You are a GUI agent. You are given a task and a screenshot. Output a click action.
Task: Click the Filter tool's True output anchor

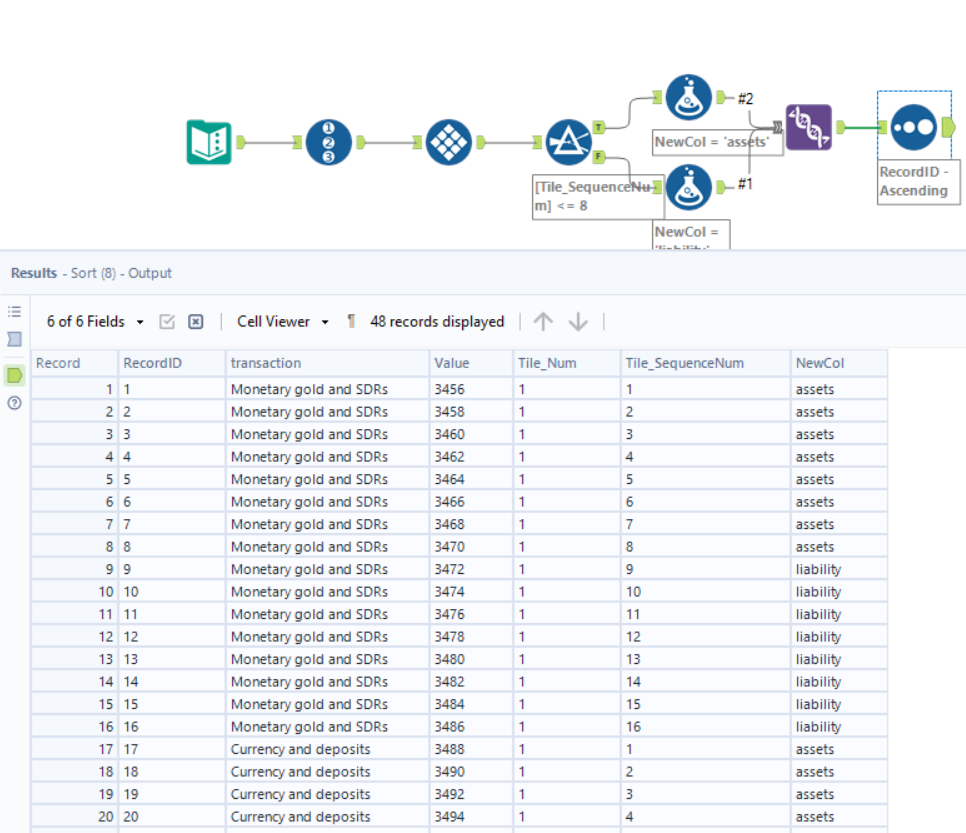(x=598, y=128)
